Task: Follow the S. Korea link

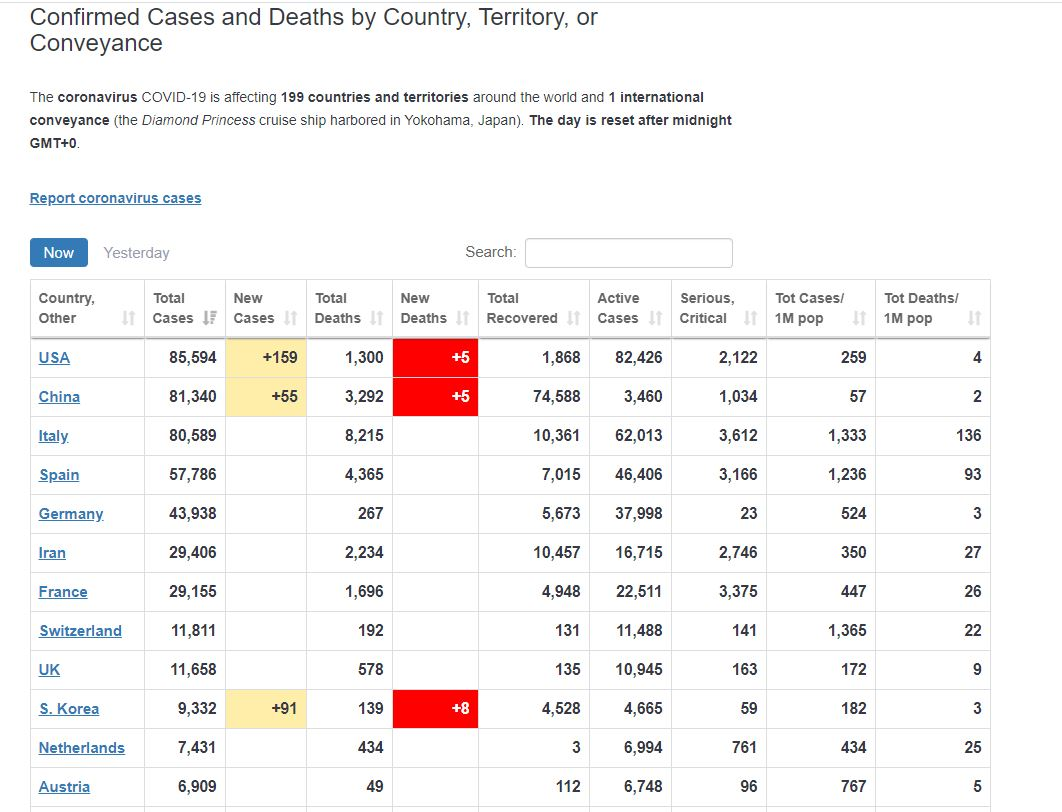Action: (69, 709)
